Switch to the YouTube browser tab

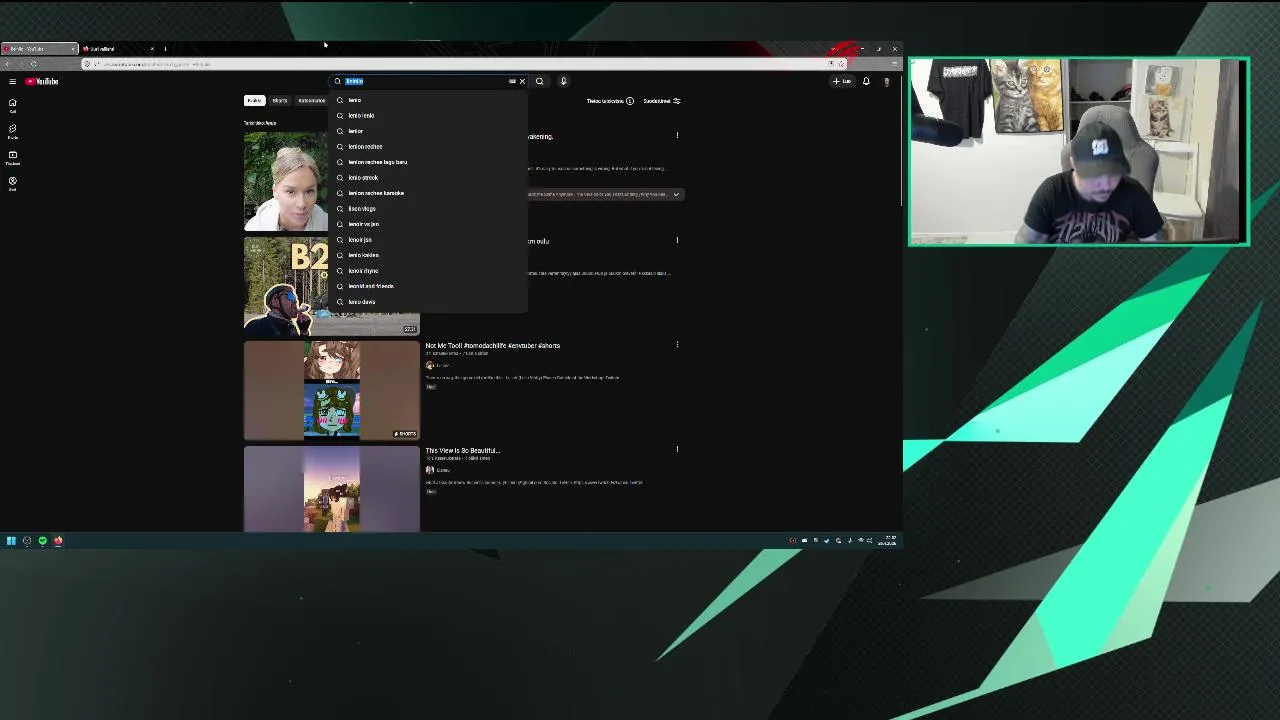38,49
